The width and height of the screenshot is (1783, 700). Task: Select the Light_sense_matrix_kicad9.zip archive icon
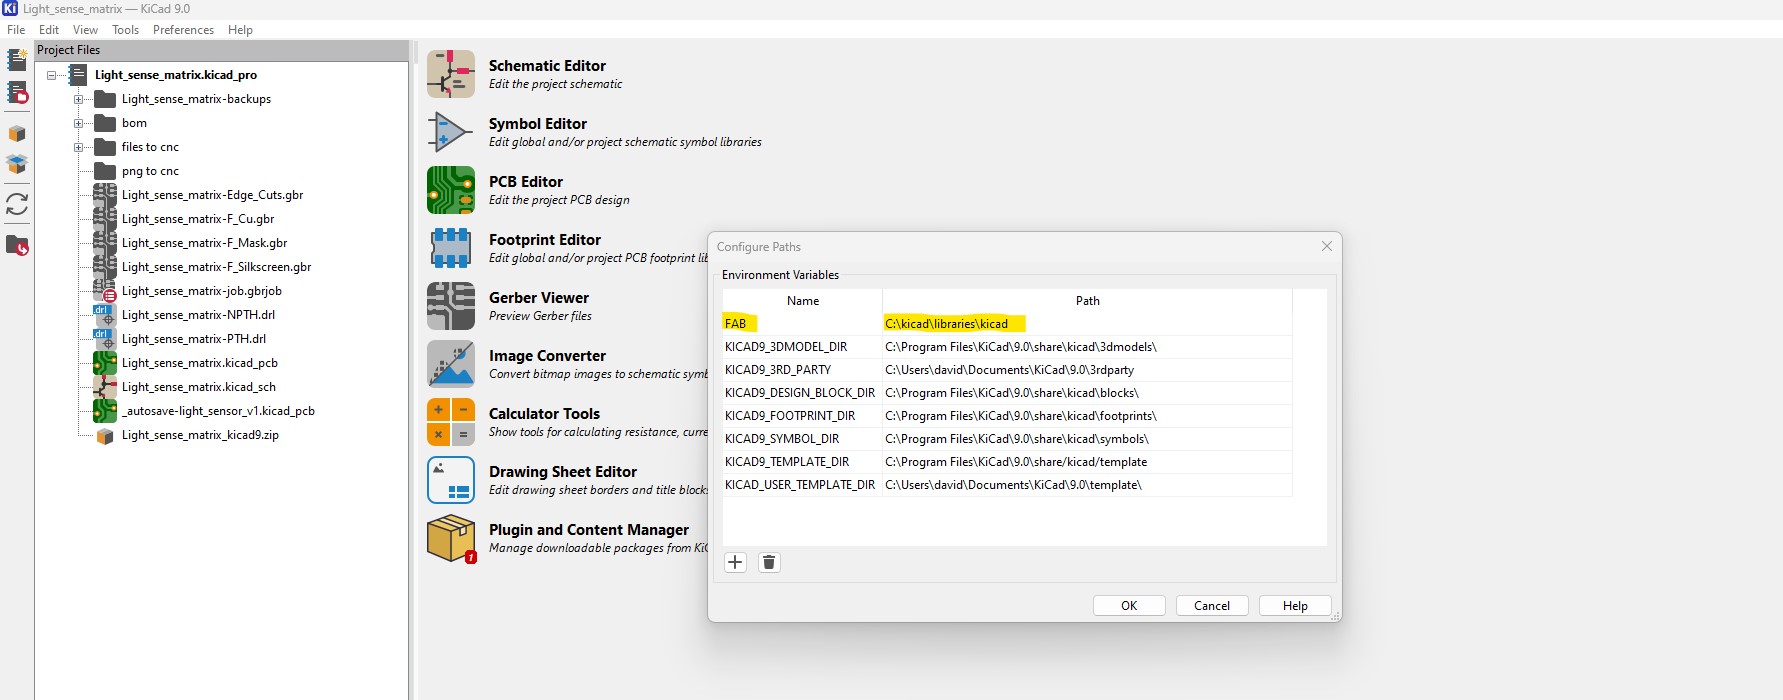point(105,435)
